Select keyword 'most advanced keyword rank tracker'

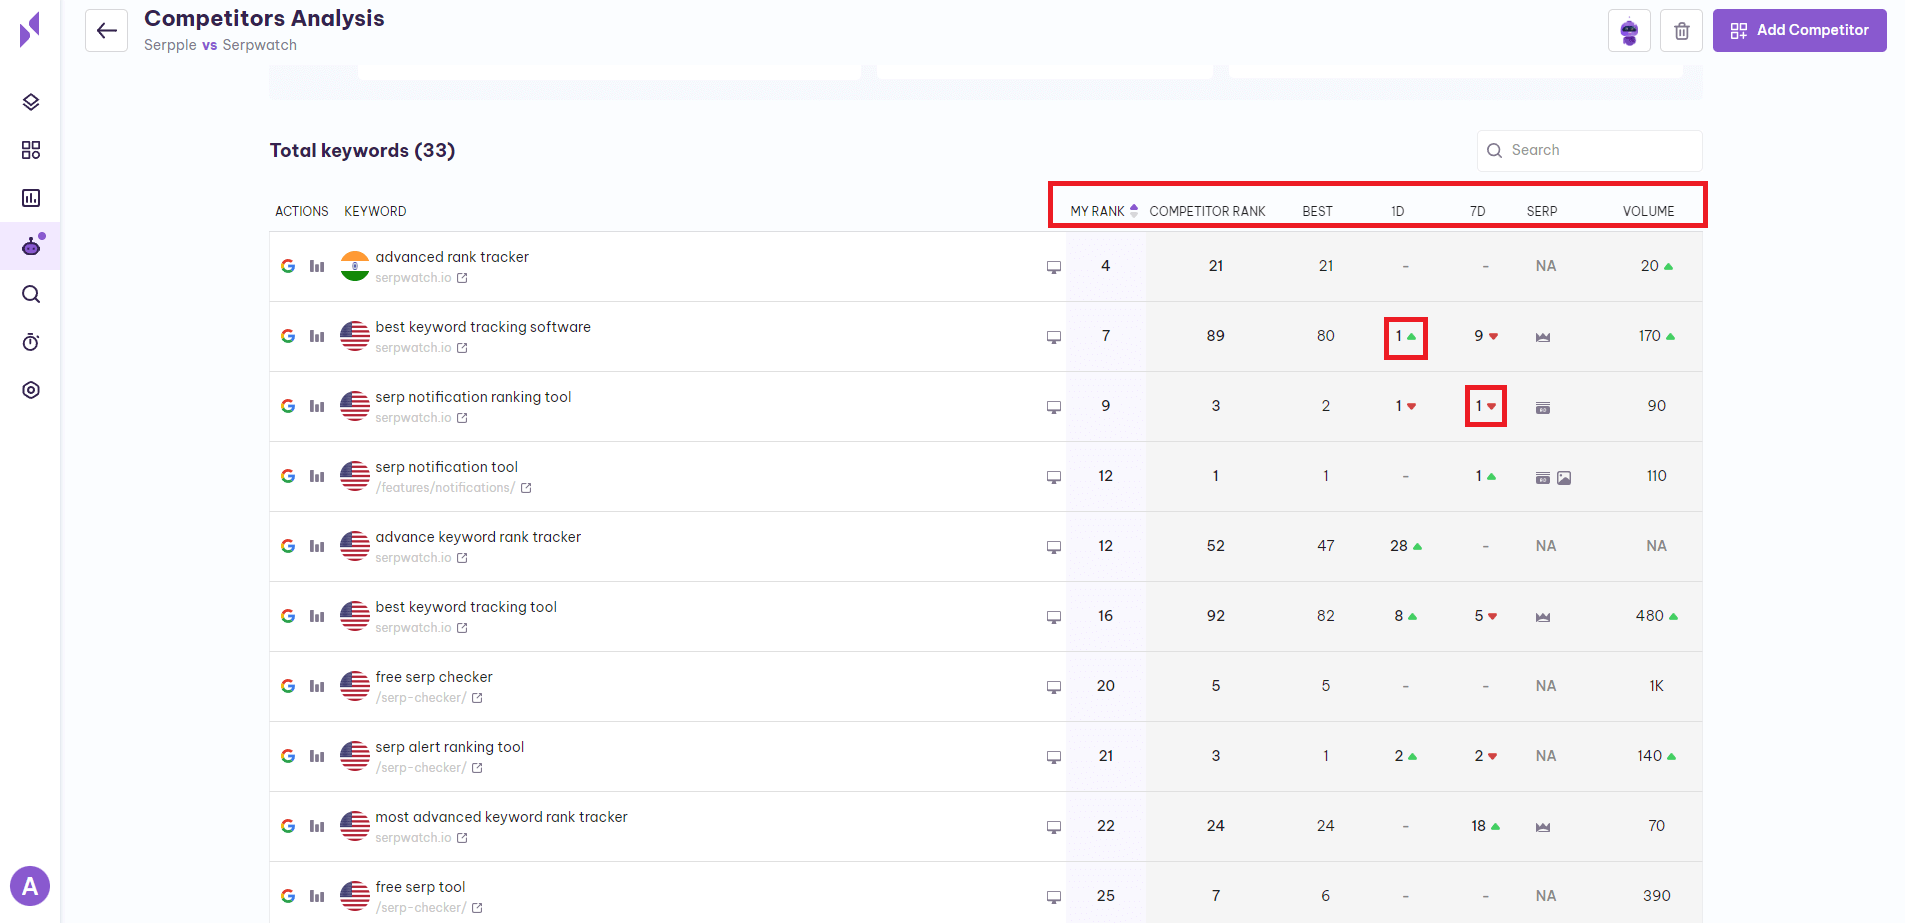pos(501,817)
